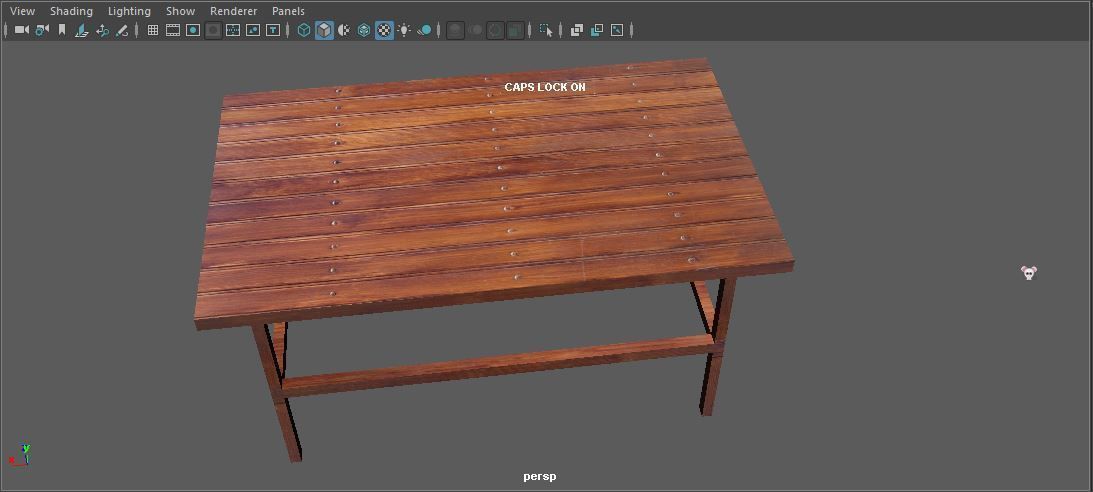
Task: Open the Lighting menu
Action: tap(129, 11)
